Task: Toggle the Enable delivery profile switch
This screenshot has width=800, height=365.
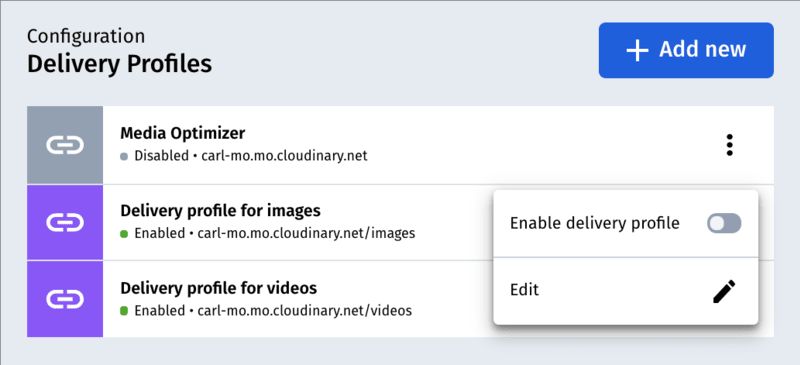Action: [x=723, y=224]
